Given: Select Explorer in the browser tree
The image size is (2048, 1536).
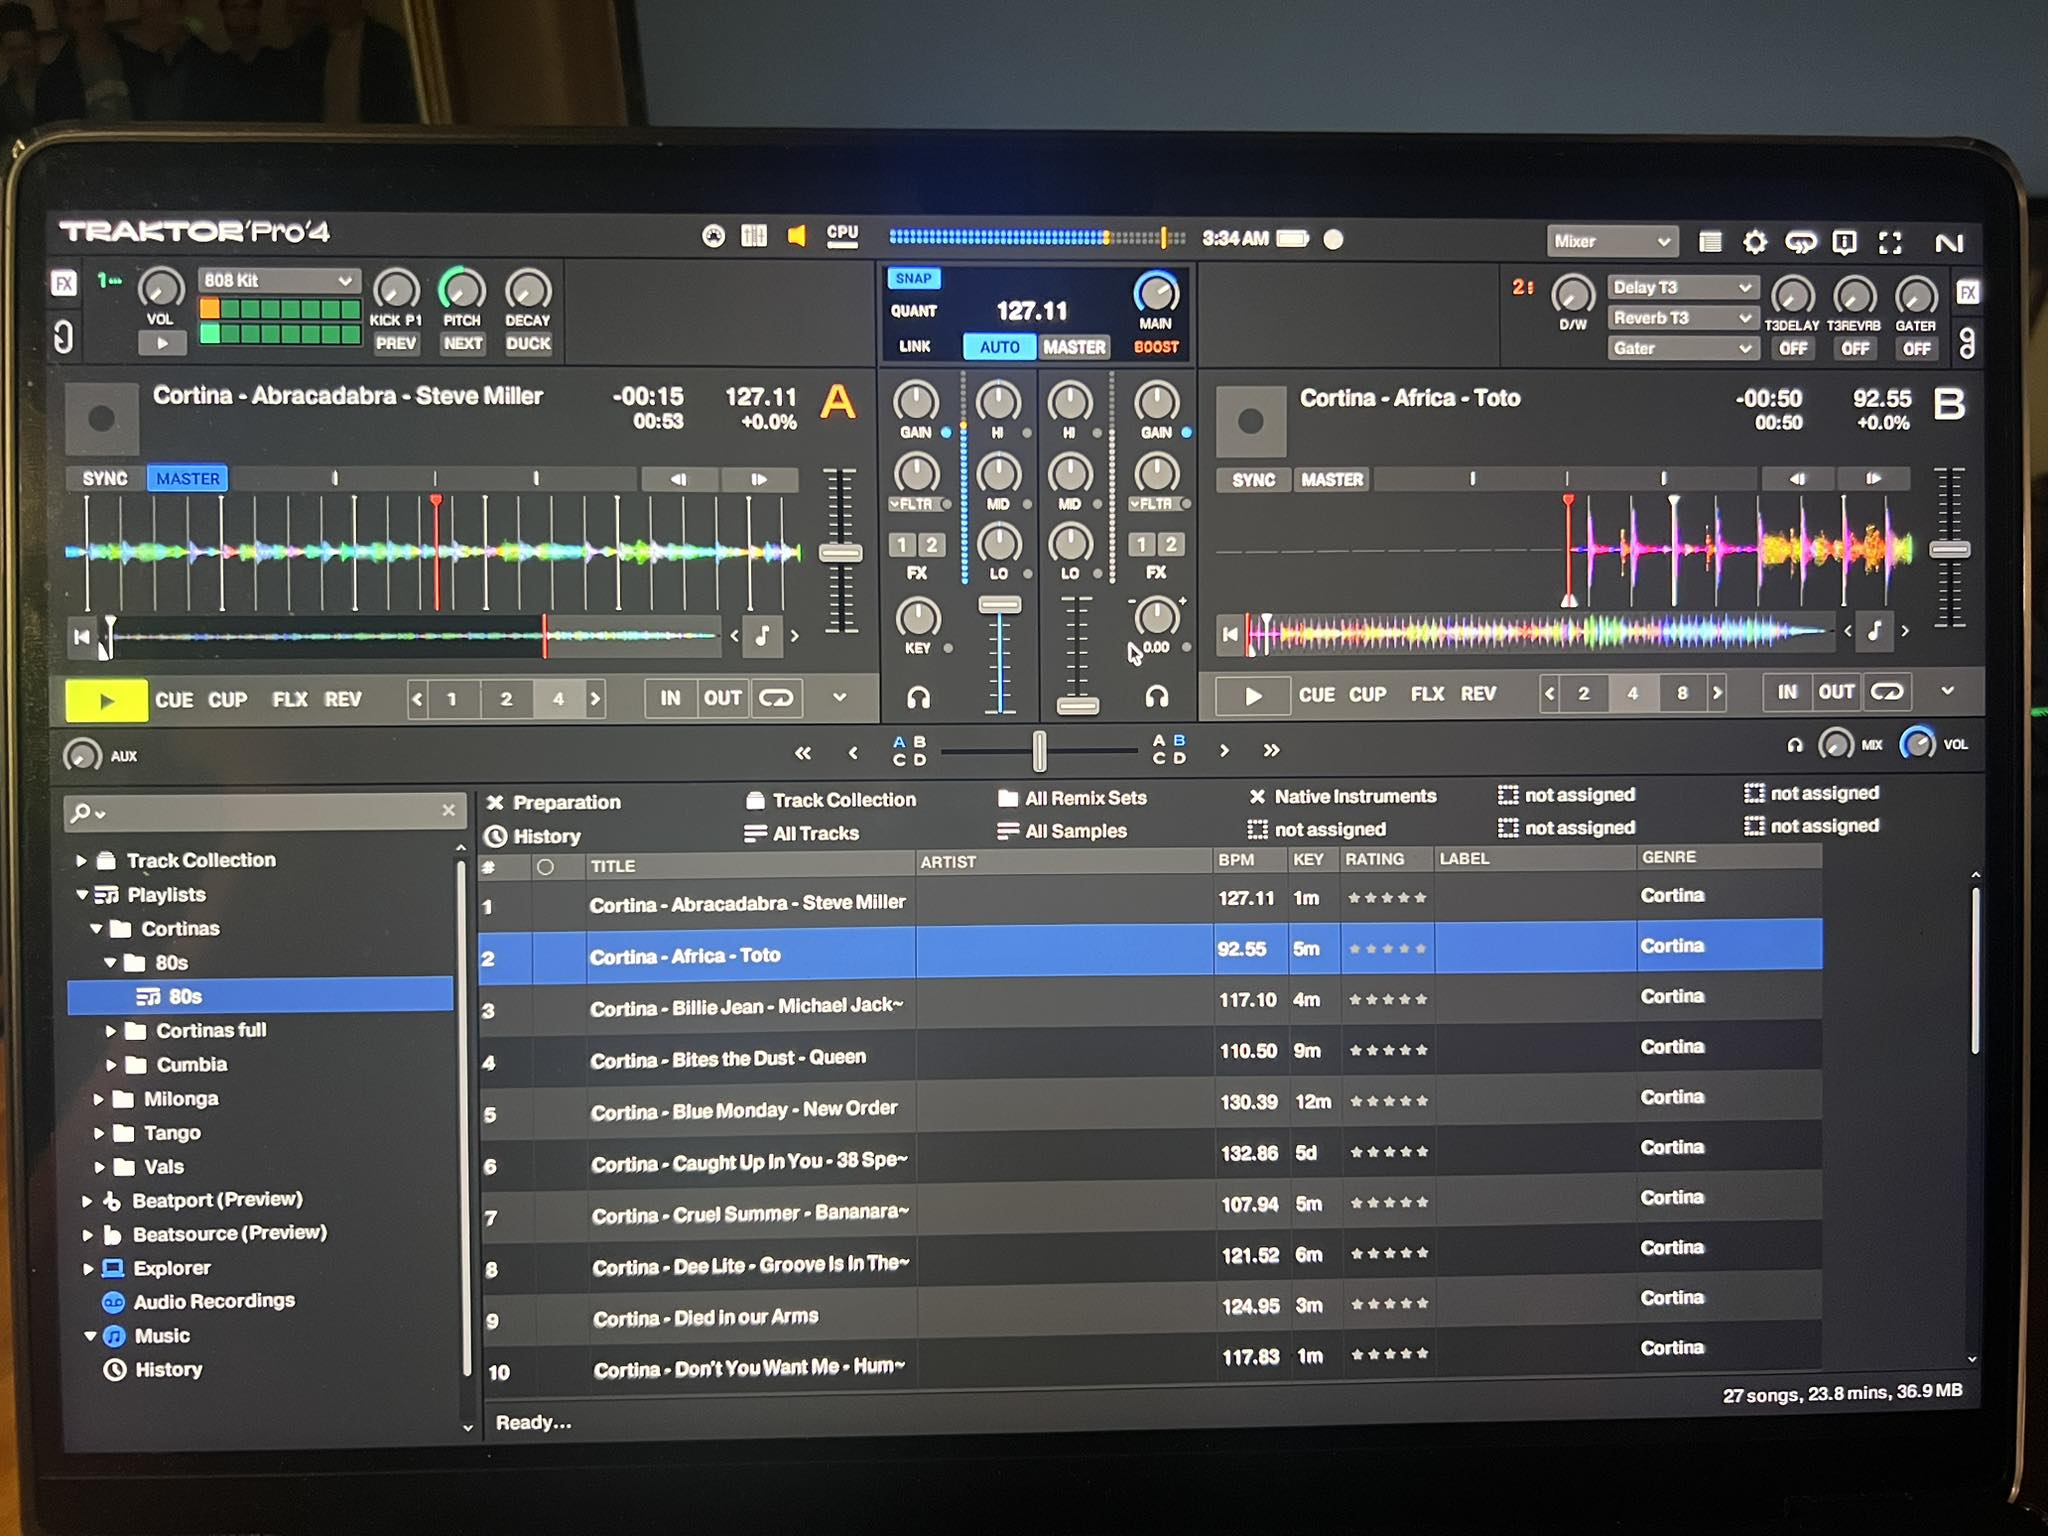Looking at the screenshot, I should 157,1268.
